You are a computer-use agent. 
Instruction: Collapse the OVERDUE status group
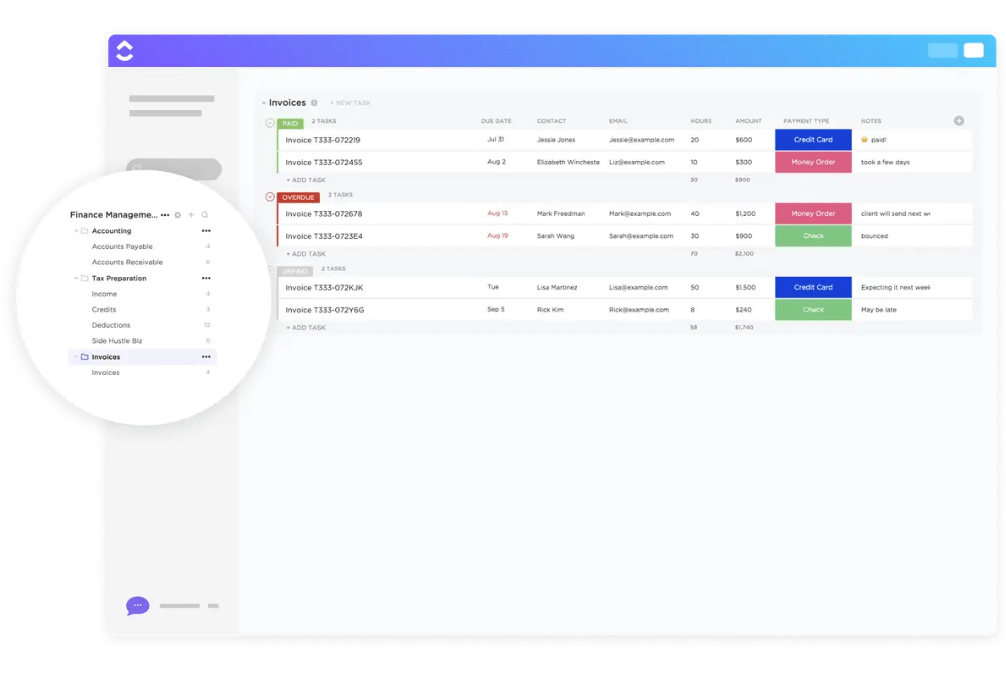pos(270,197)
